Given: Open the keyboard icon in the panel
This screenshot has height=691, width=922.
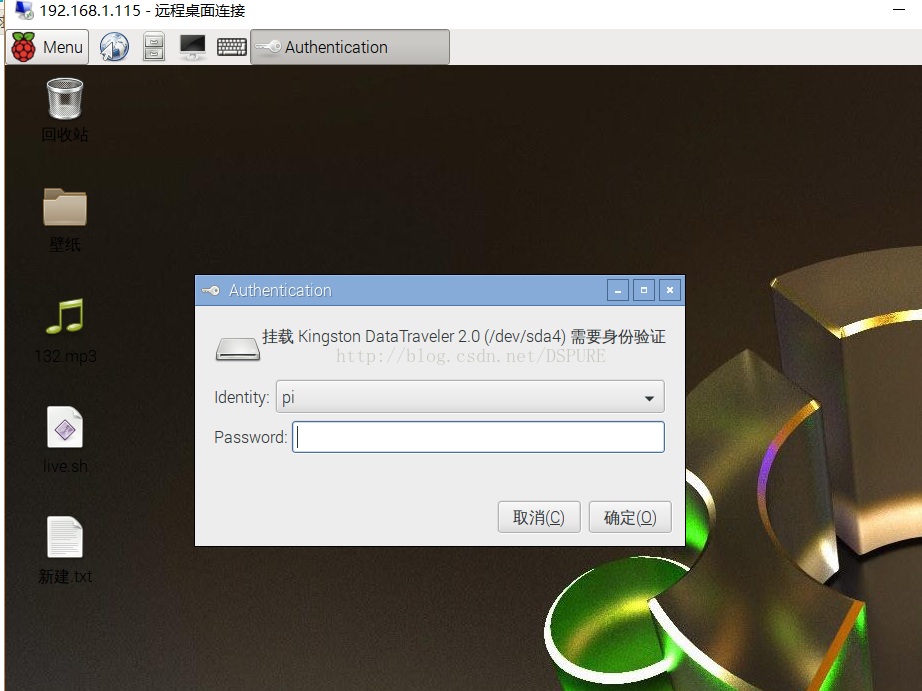Looking at the screenshot, I should 232,47.
